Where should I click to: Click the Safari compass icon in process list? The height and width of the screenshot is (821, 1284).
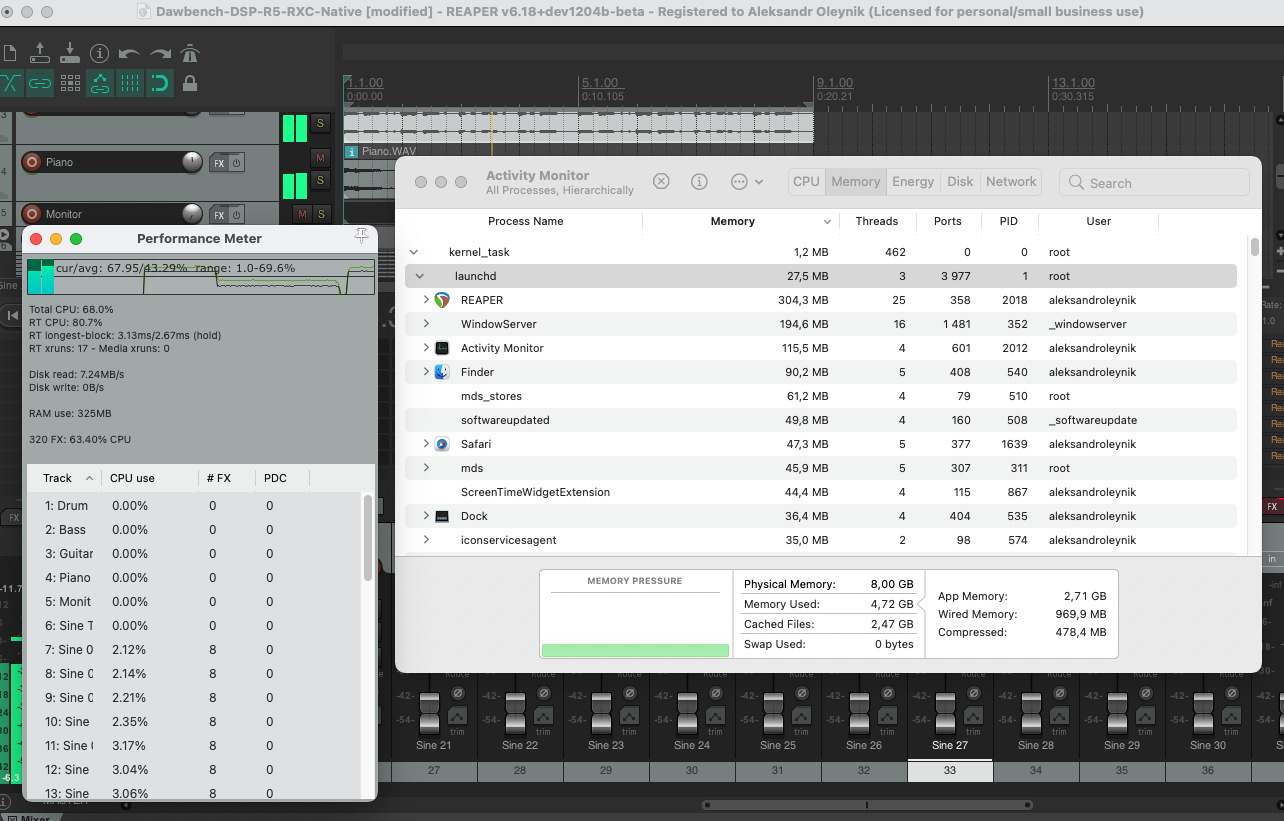point(442,444)
